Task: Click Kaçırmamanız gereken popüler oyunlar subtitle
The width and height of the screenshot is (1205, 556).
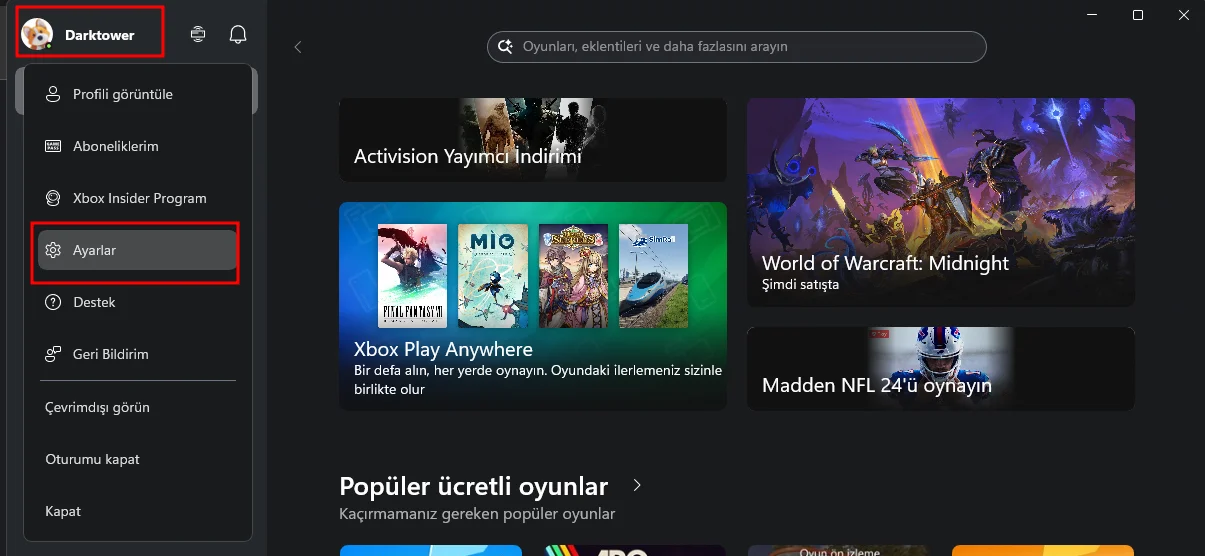Action: 477,514
